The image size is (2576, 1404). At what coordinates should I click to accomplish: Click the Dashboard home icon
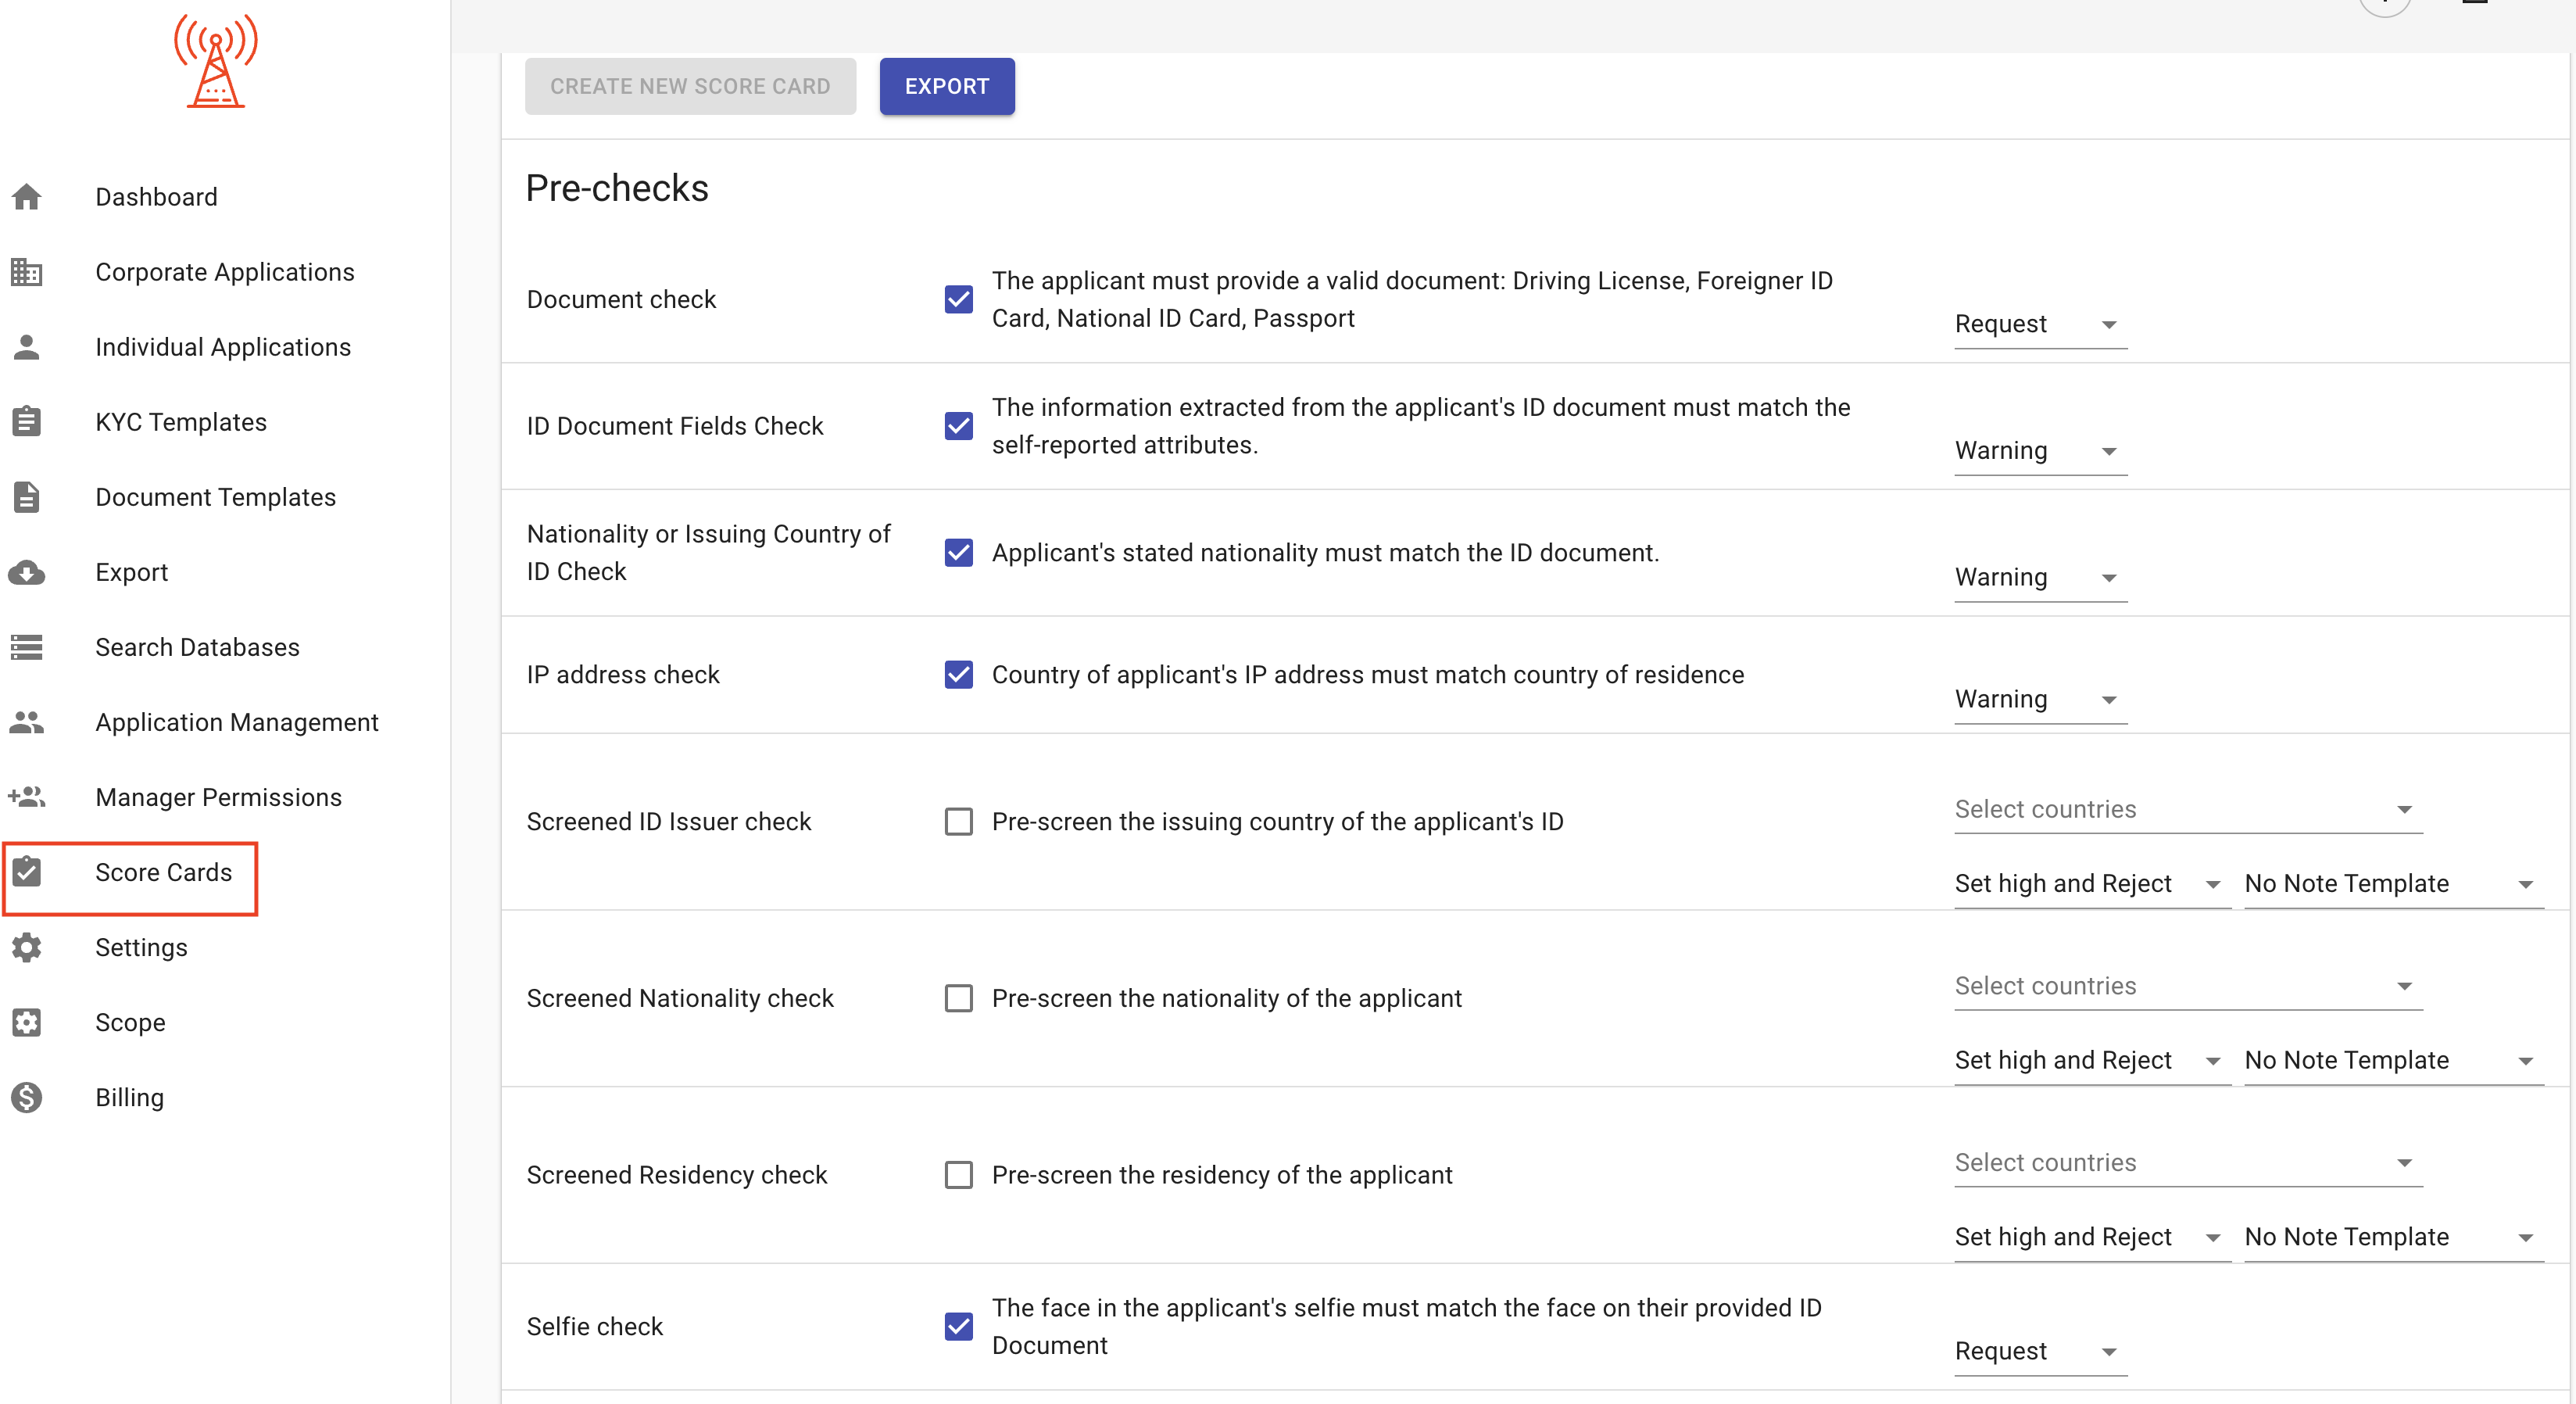point(27,197)
